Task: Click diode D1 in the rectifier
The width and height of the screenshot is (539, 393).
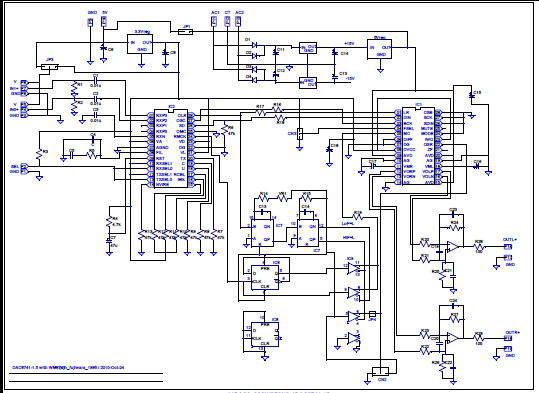Action: pyautogui.click(x=255, y=45)
